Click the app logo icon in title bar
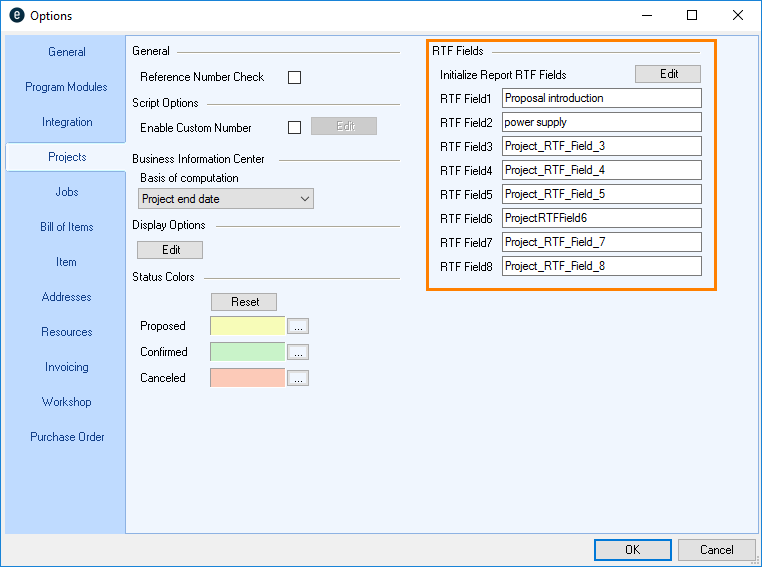The height and width of the screenshot is (567, 762). (16, 16)
